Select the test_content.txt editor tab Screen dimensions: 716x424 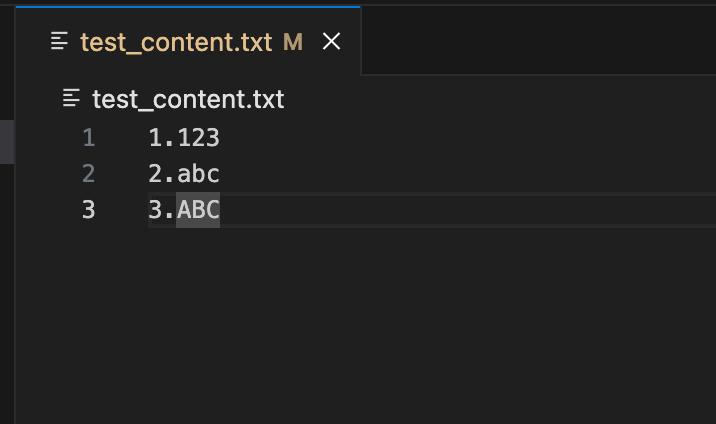click(188, 41)
